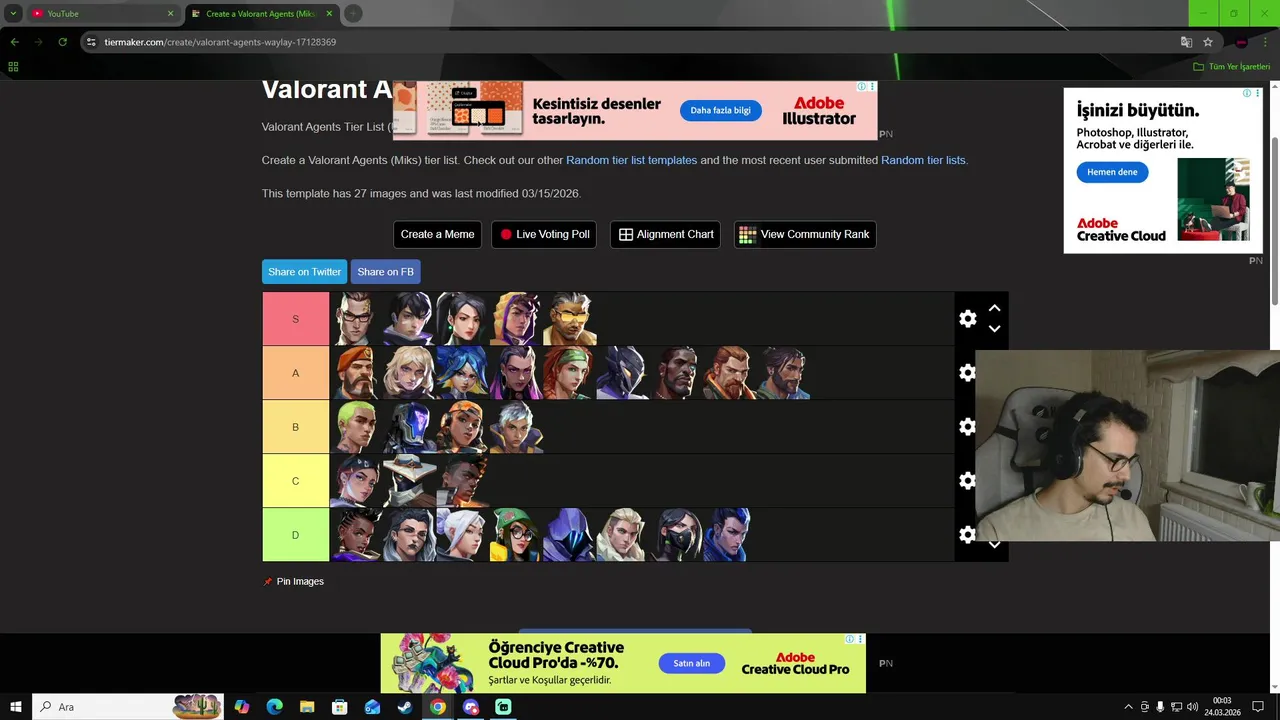Viewport: 1280px width, 720px height.
Task: Switch to the YouTube tab
Action: (103, 14)
